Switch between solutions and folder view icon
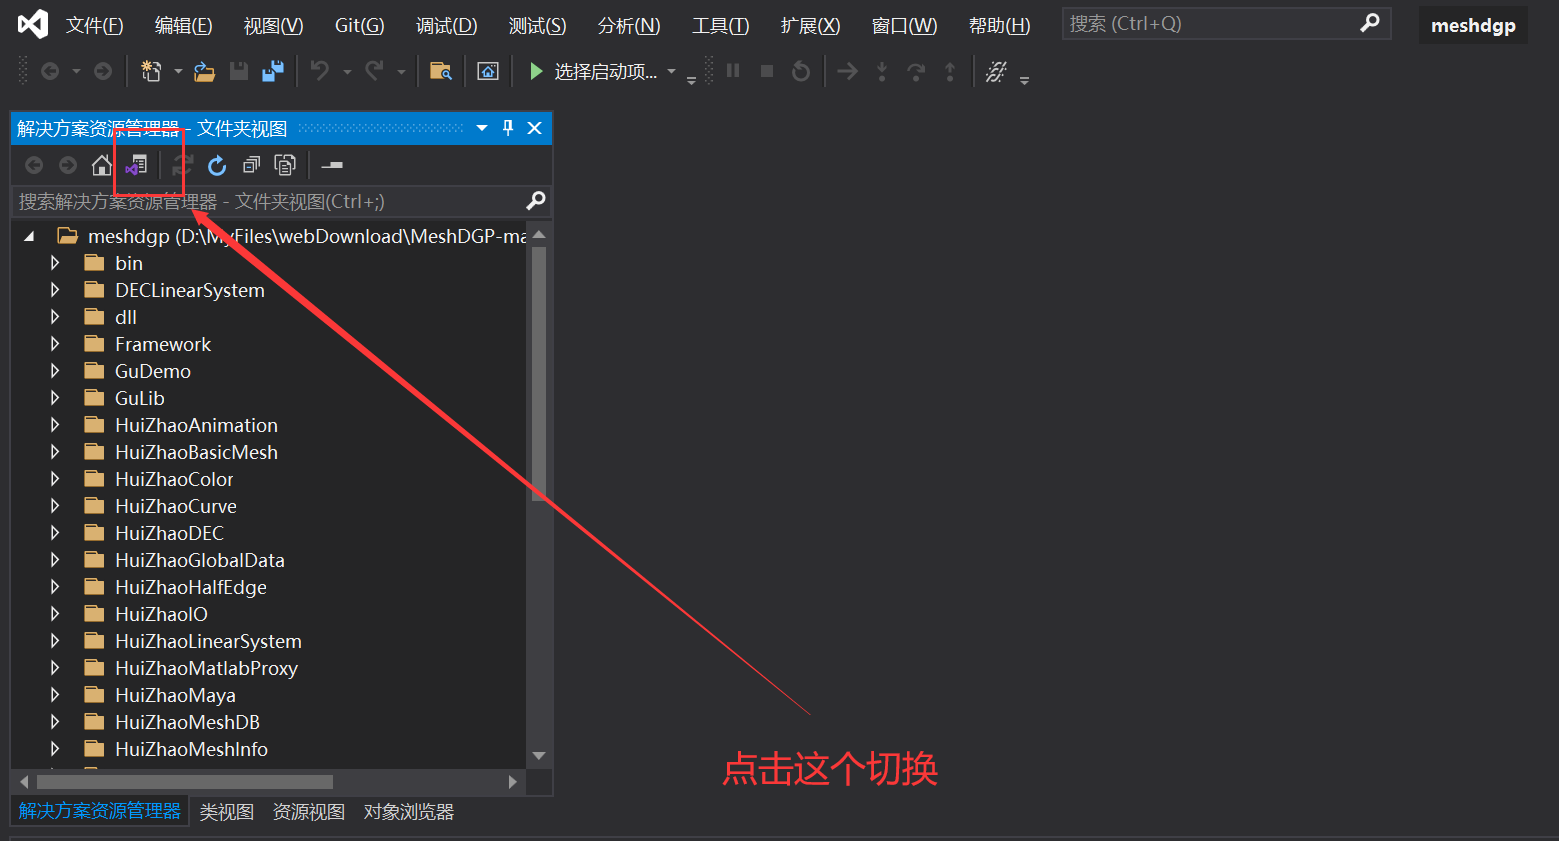Screen dimensions: 1559x841 (x=137, y=165)
